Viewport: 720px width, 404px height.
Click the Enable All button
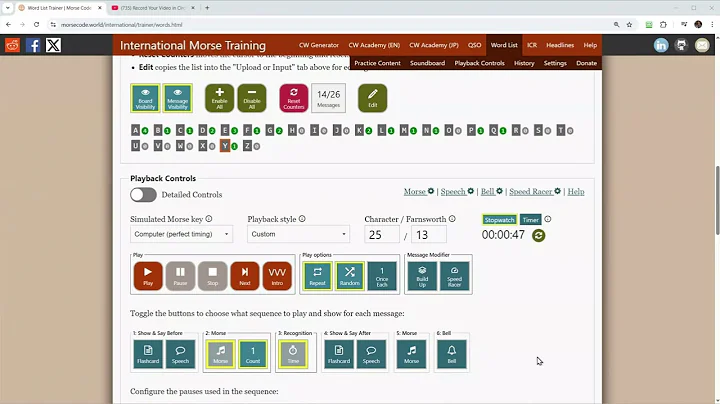219,98
